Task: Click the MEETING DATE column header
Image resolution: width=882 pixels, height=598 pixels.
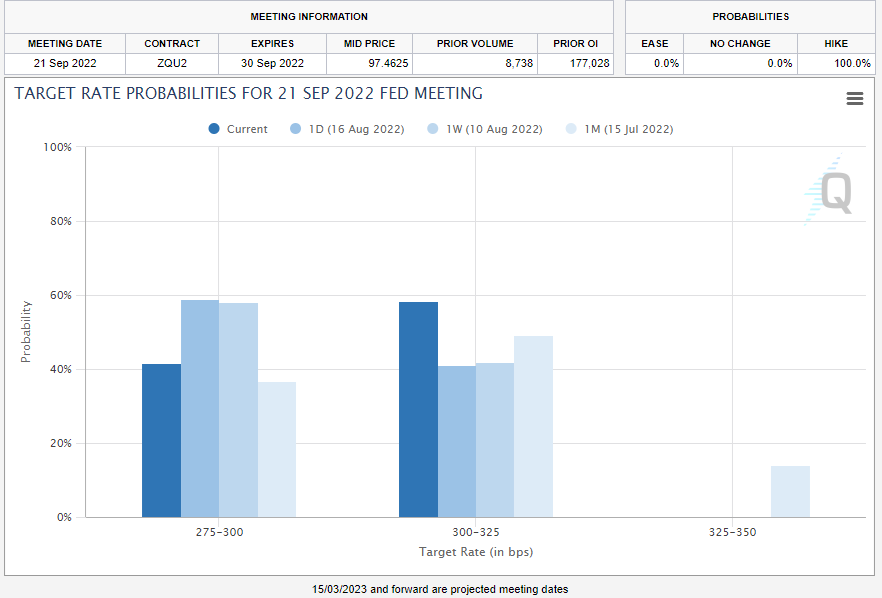Action: point(65,43)
